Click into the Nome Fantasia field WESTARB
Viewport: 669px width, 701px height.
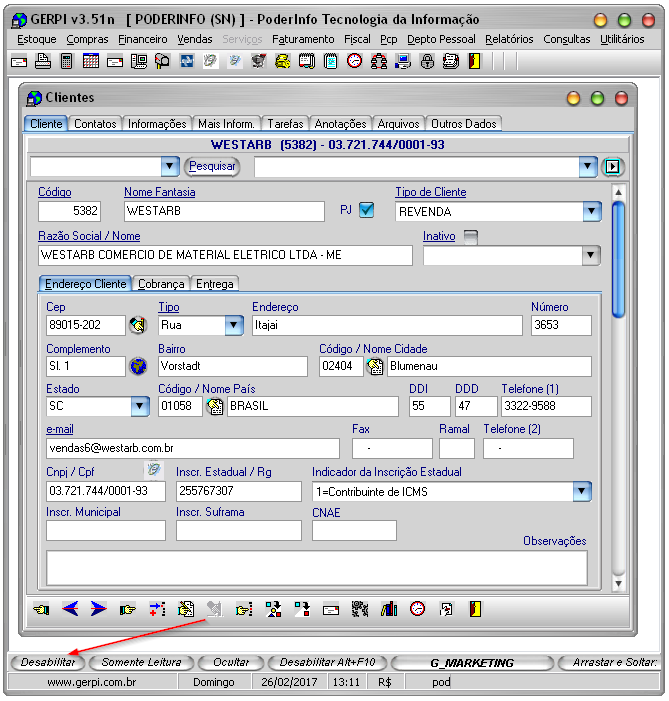click(224, 211)
